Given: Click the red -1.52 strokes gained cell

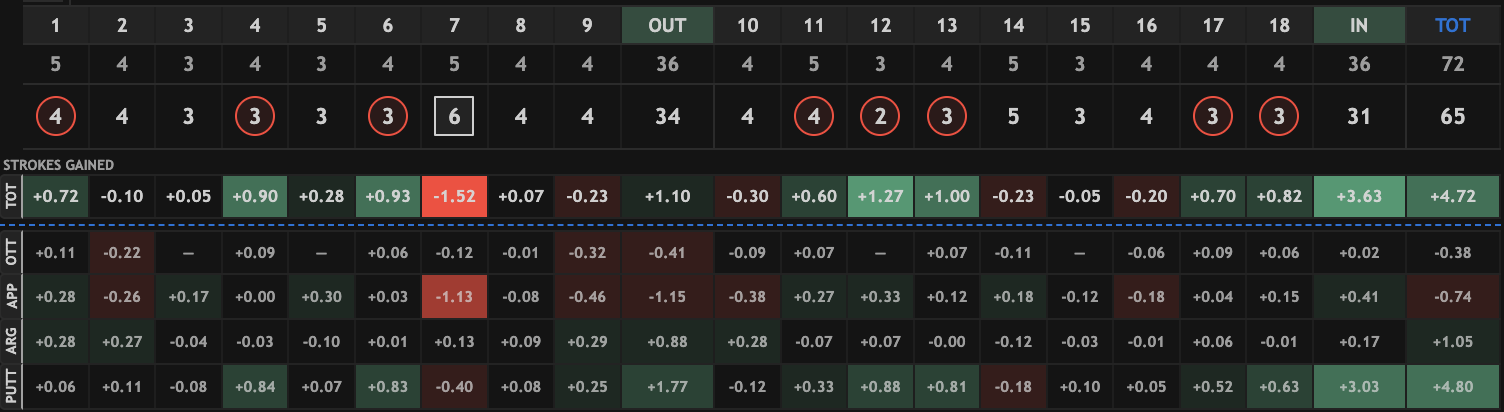Looking at the screenshot, I should point(454,197).
